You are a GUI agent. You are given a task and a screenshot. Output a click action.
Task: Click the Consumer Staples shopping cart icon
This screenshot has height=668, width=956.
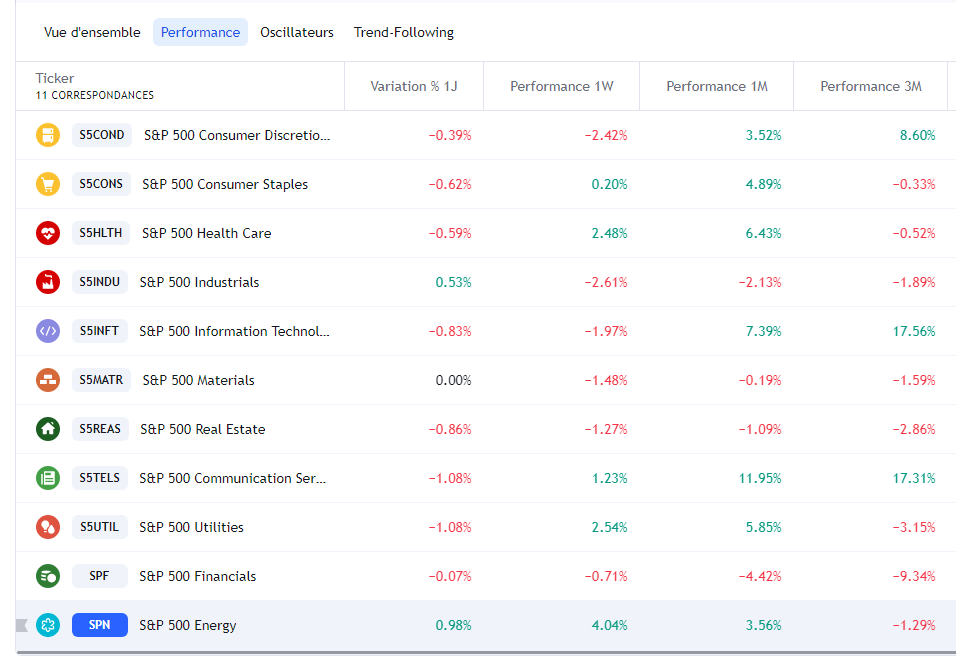(48, 184)
